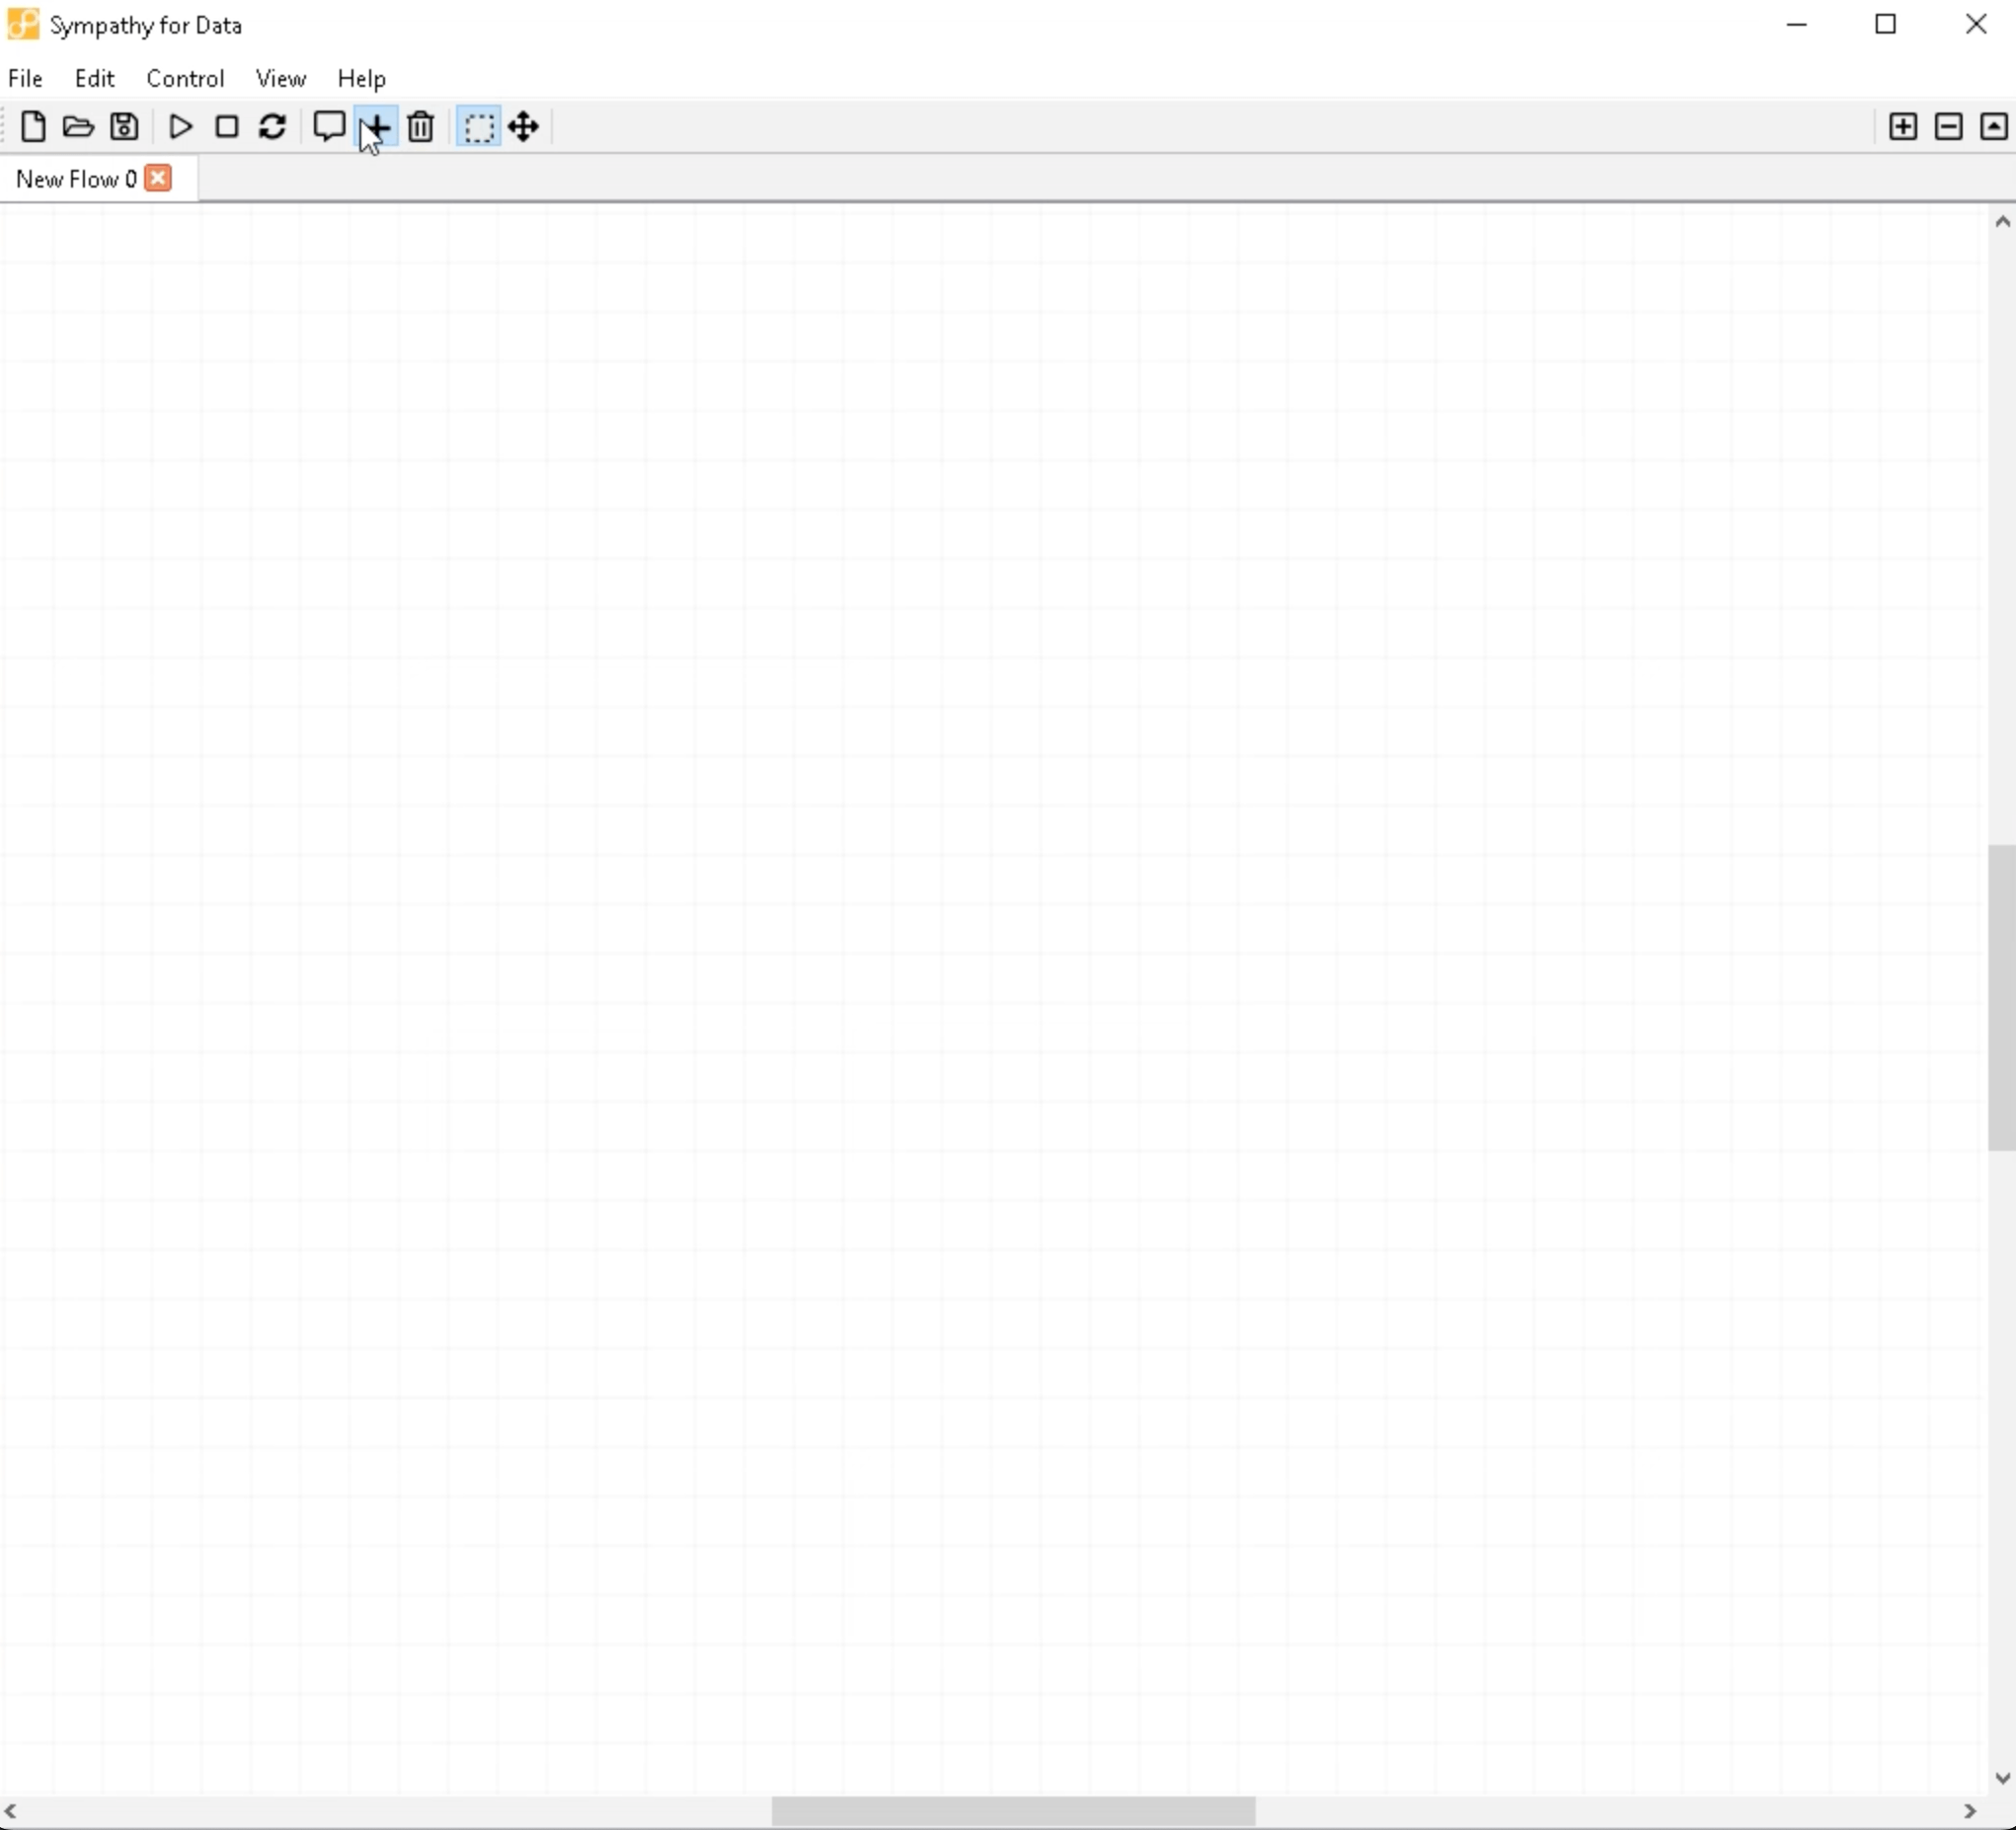The width and height of the screenshot is (2016, 1830).
Task: Reload the flow with the circular arrows icon
Action: [x=273, y=127]
